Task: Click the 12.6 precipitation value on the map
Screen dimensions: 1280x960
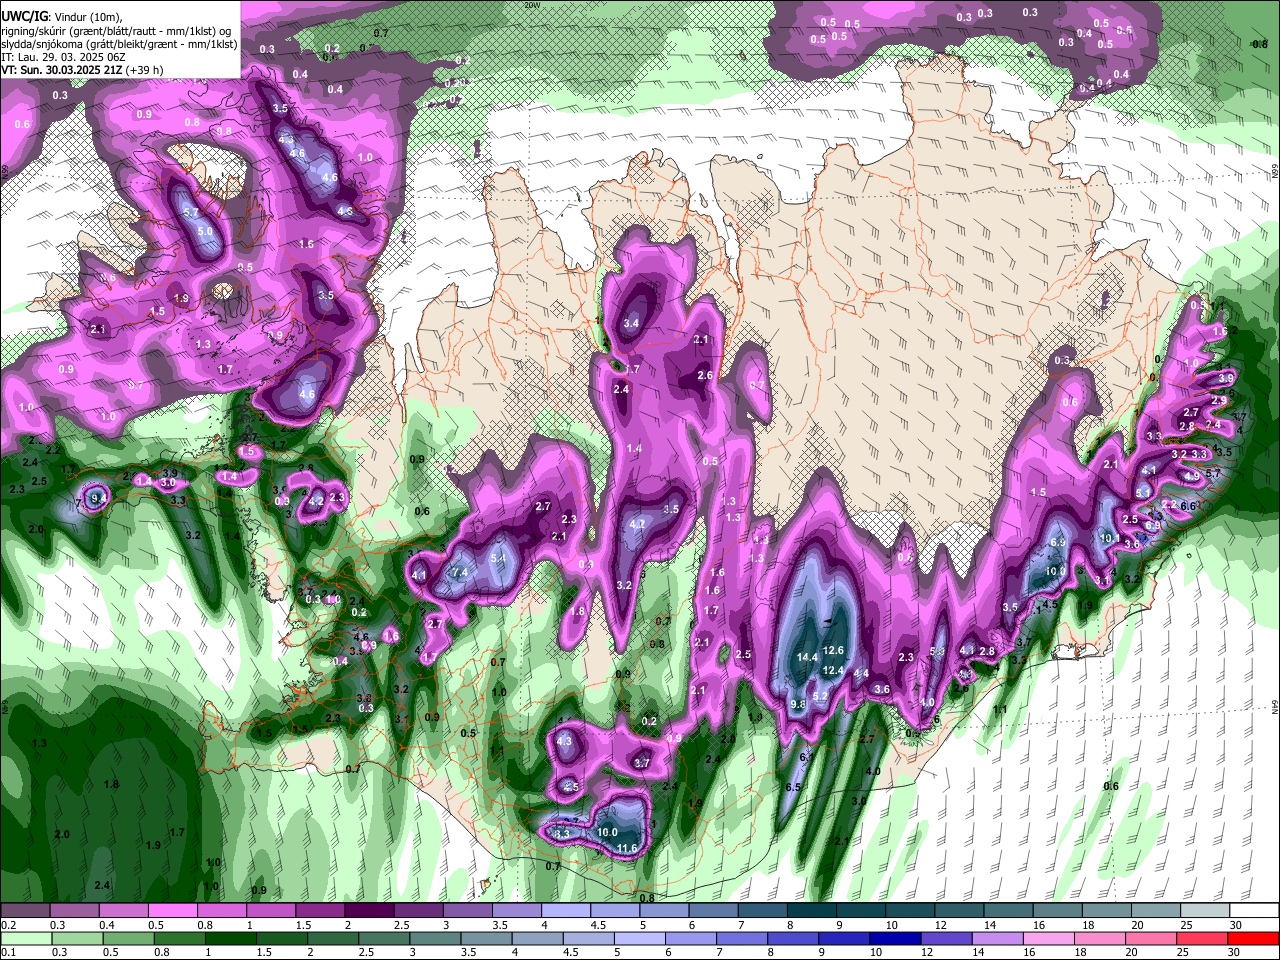Action: click(834, 651)
